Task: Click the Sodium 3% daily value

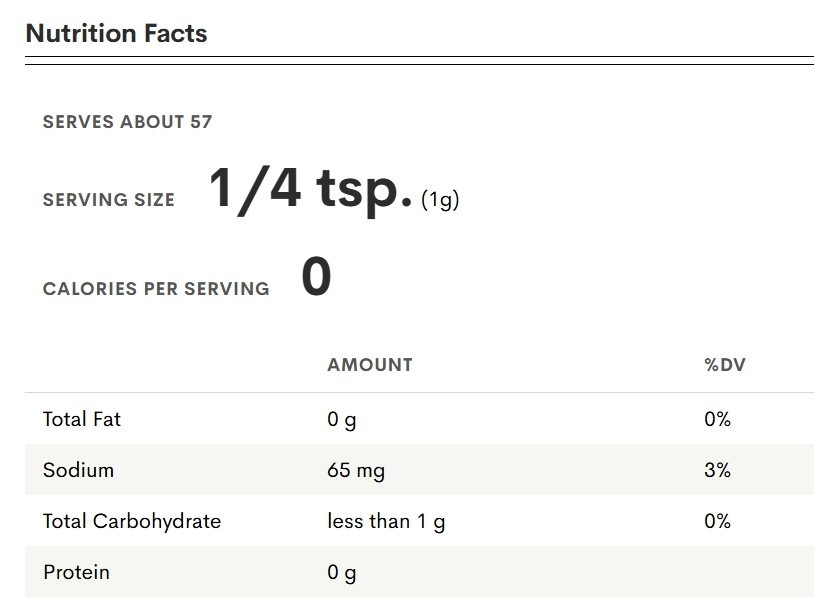Action: point(718,470)
